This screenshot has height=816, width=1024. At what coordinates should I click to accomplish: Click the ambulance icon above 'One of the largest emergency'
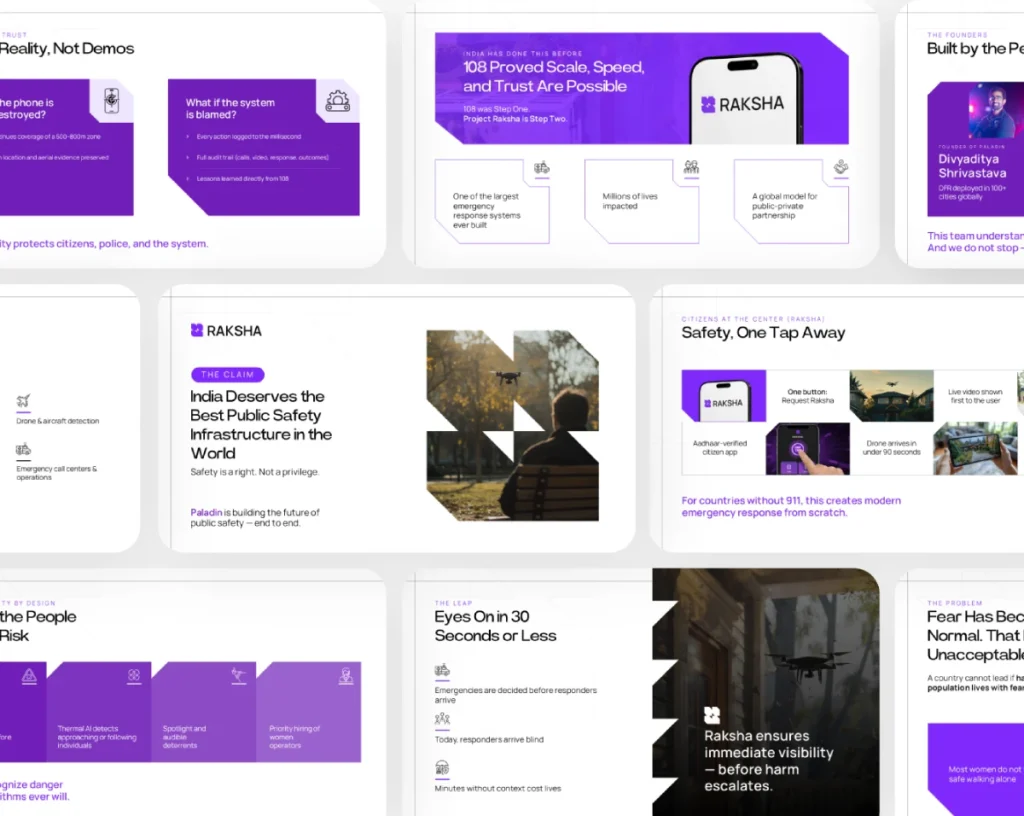pyautogui.click(x=541, y=168)
